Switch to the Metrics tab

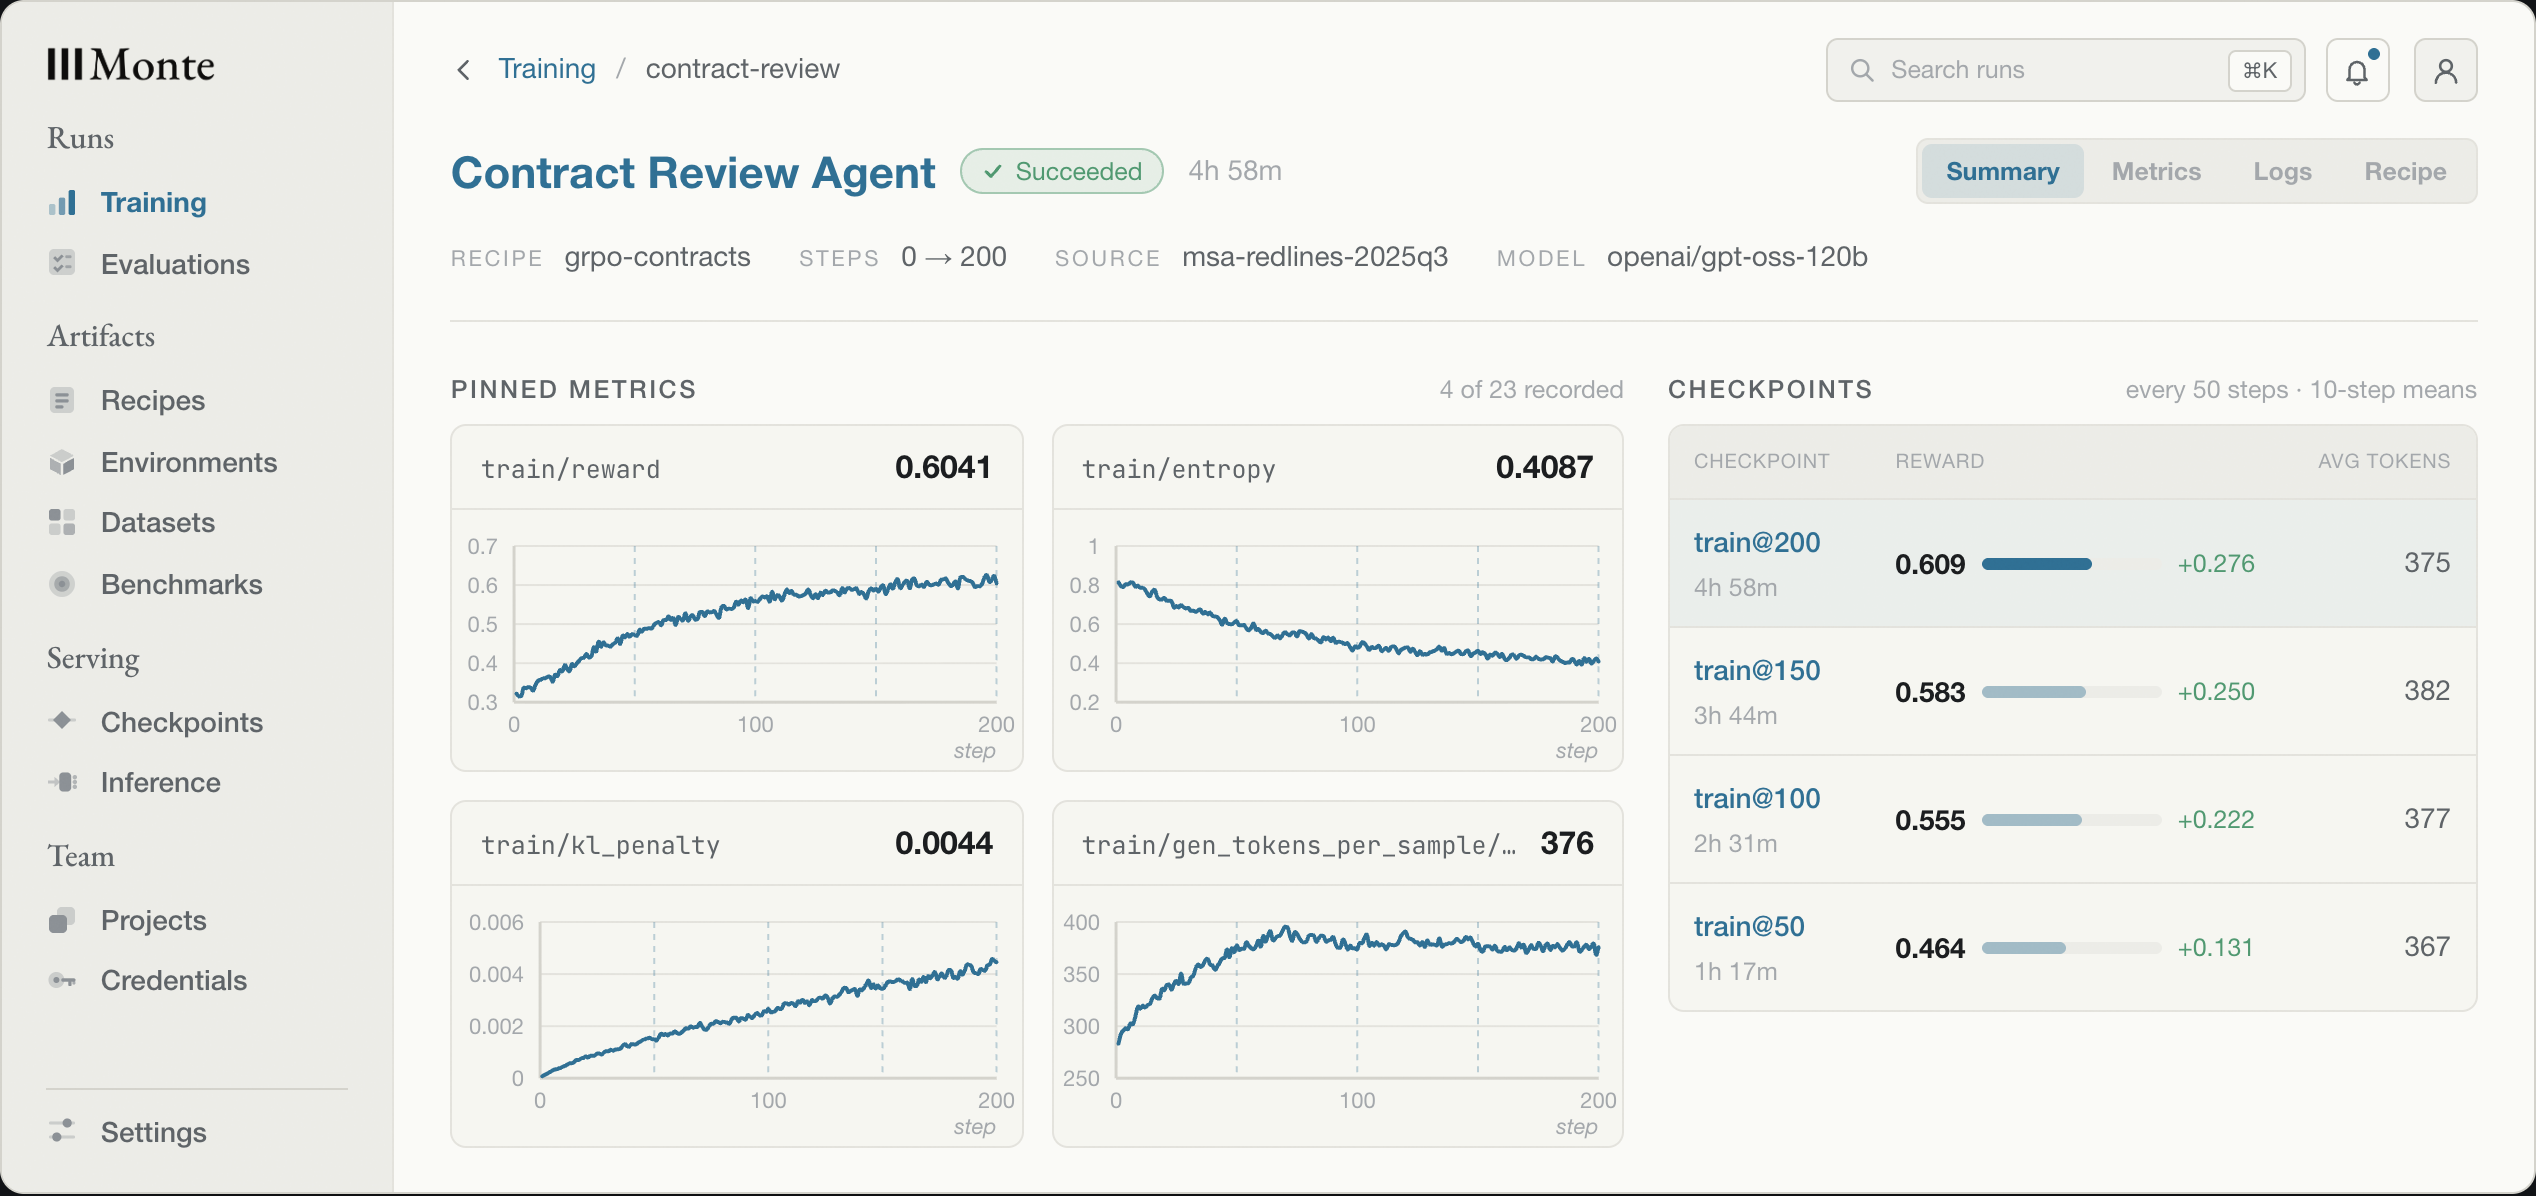tap(2157, 171)
